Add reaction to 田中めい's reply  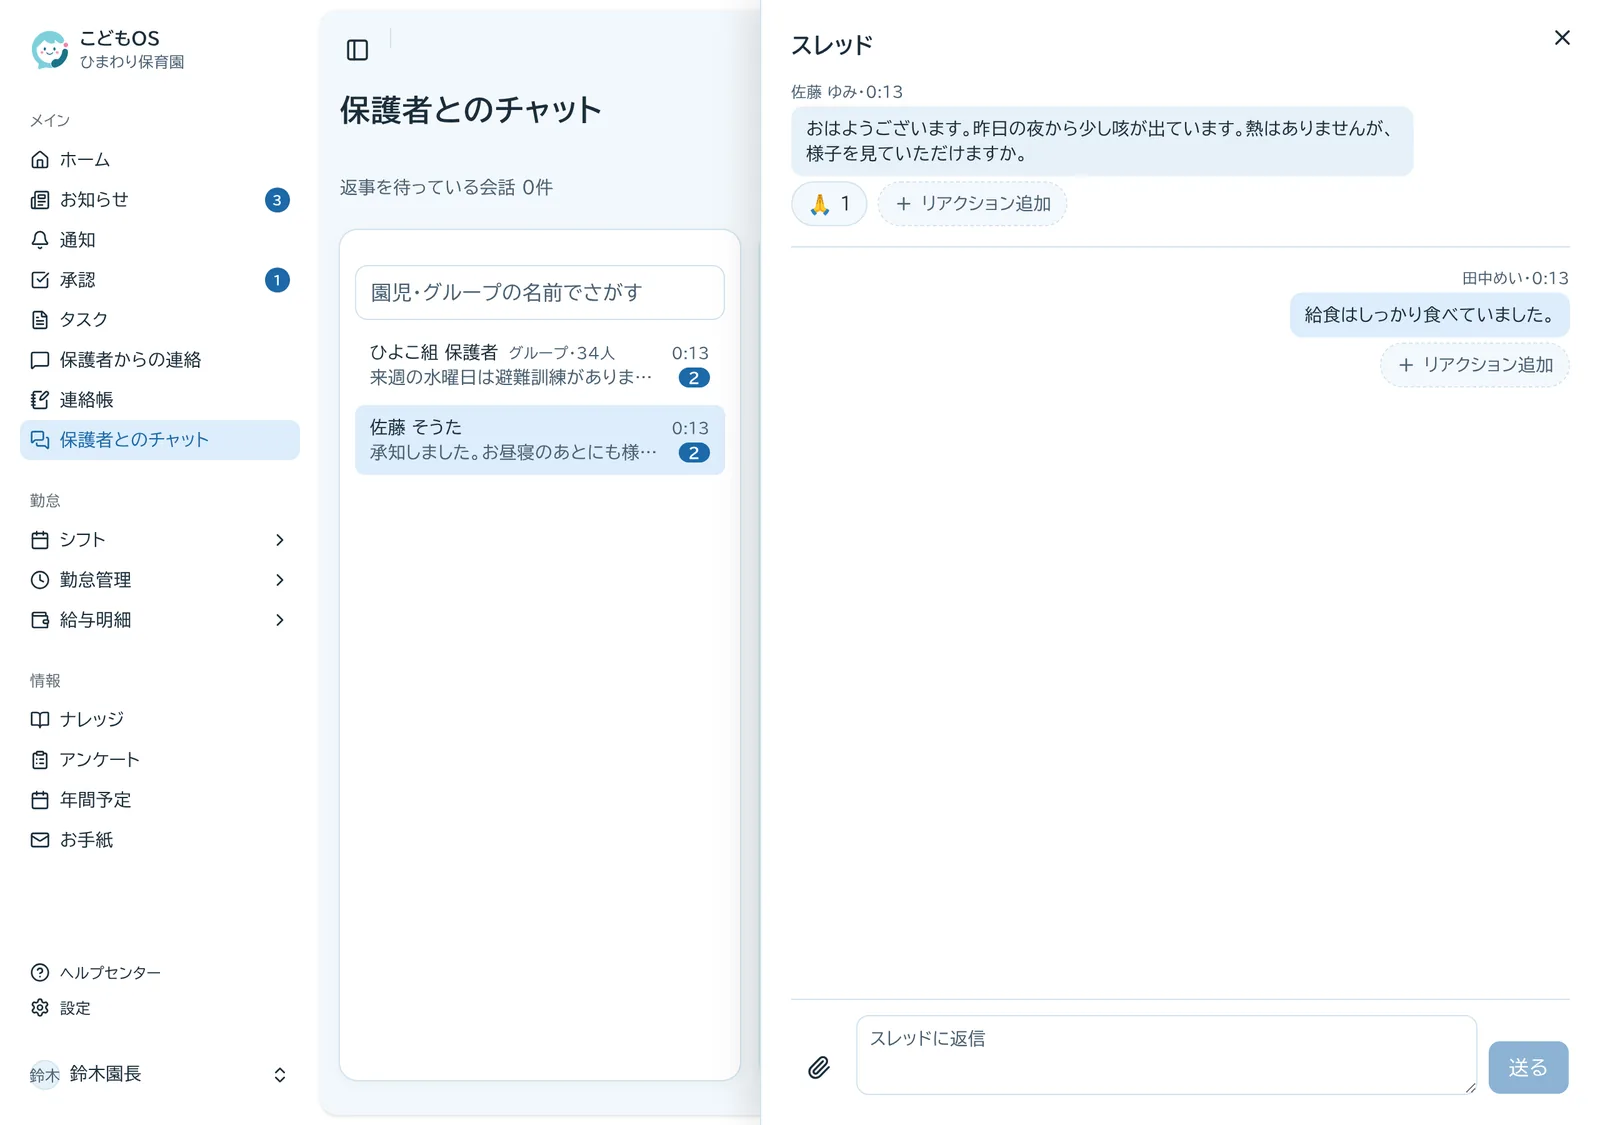pyautogui.click(x=1475, y=365)
